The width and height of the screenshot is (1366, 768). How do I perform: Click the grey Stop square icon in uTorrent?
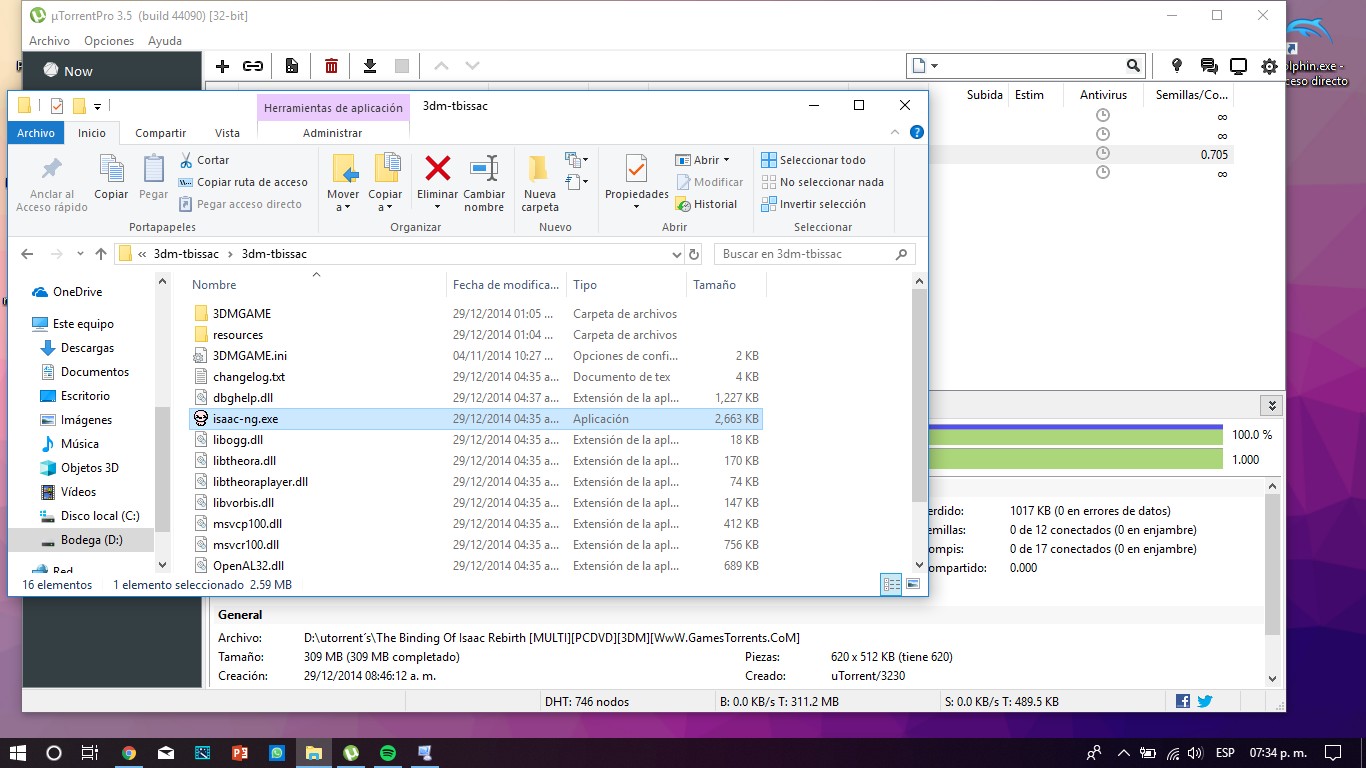pos(402,66)
